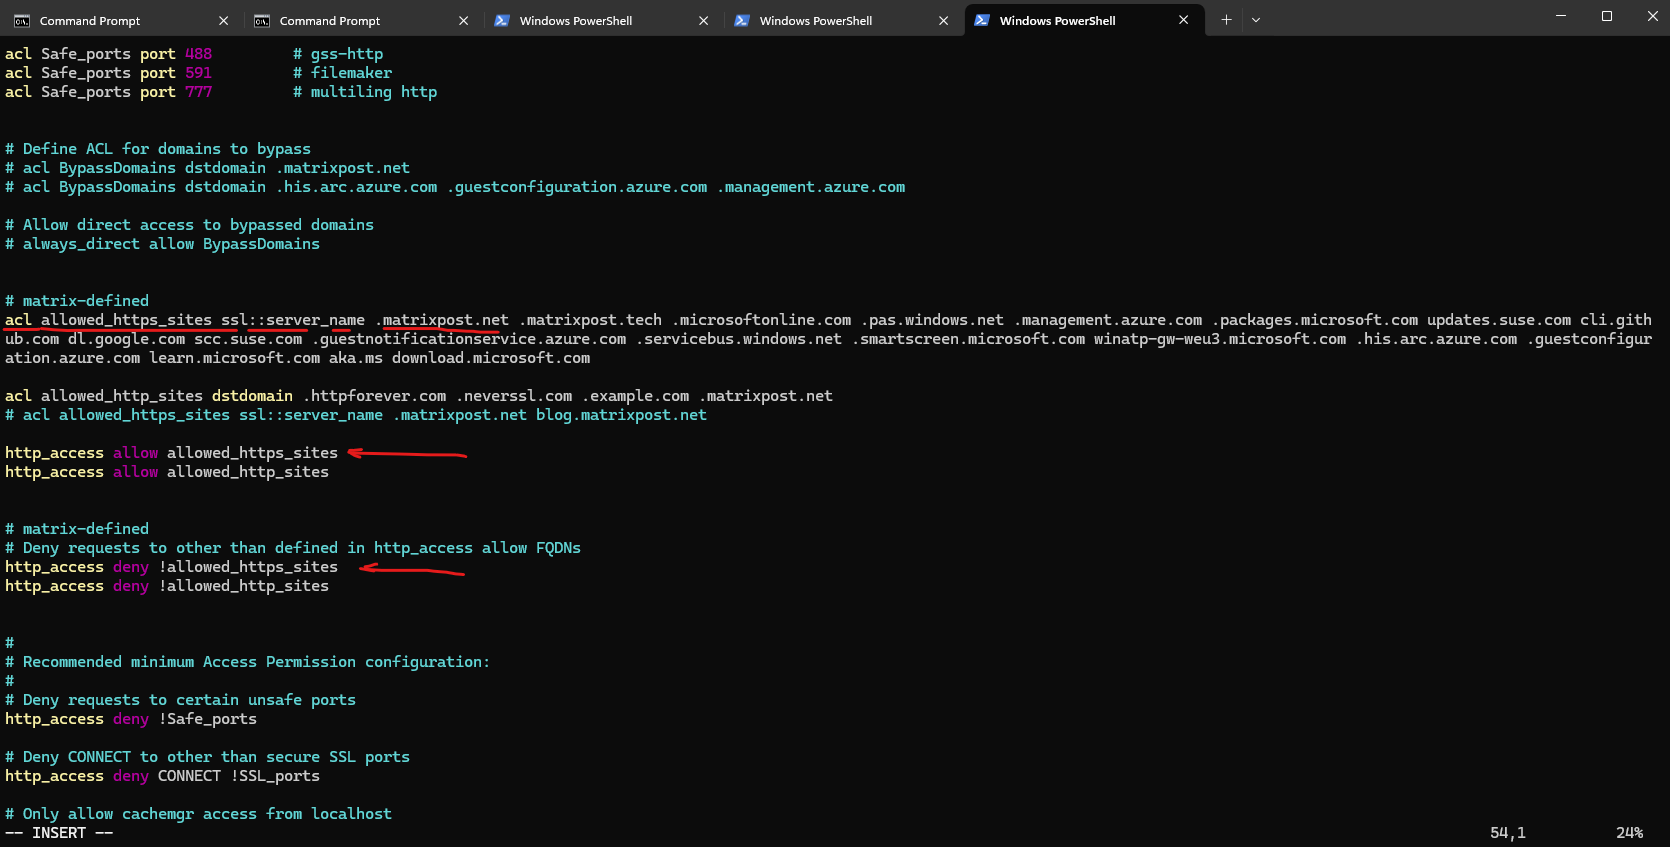
Task: Click 'updates.suse.com' domain entry
Action: [x=1499, y=320]
